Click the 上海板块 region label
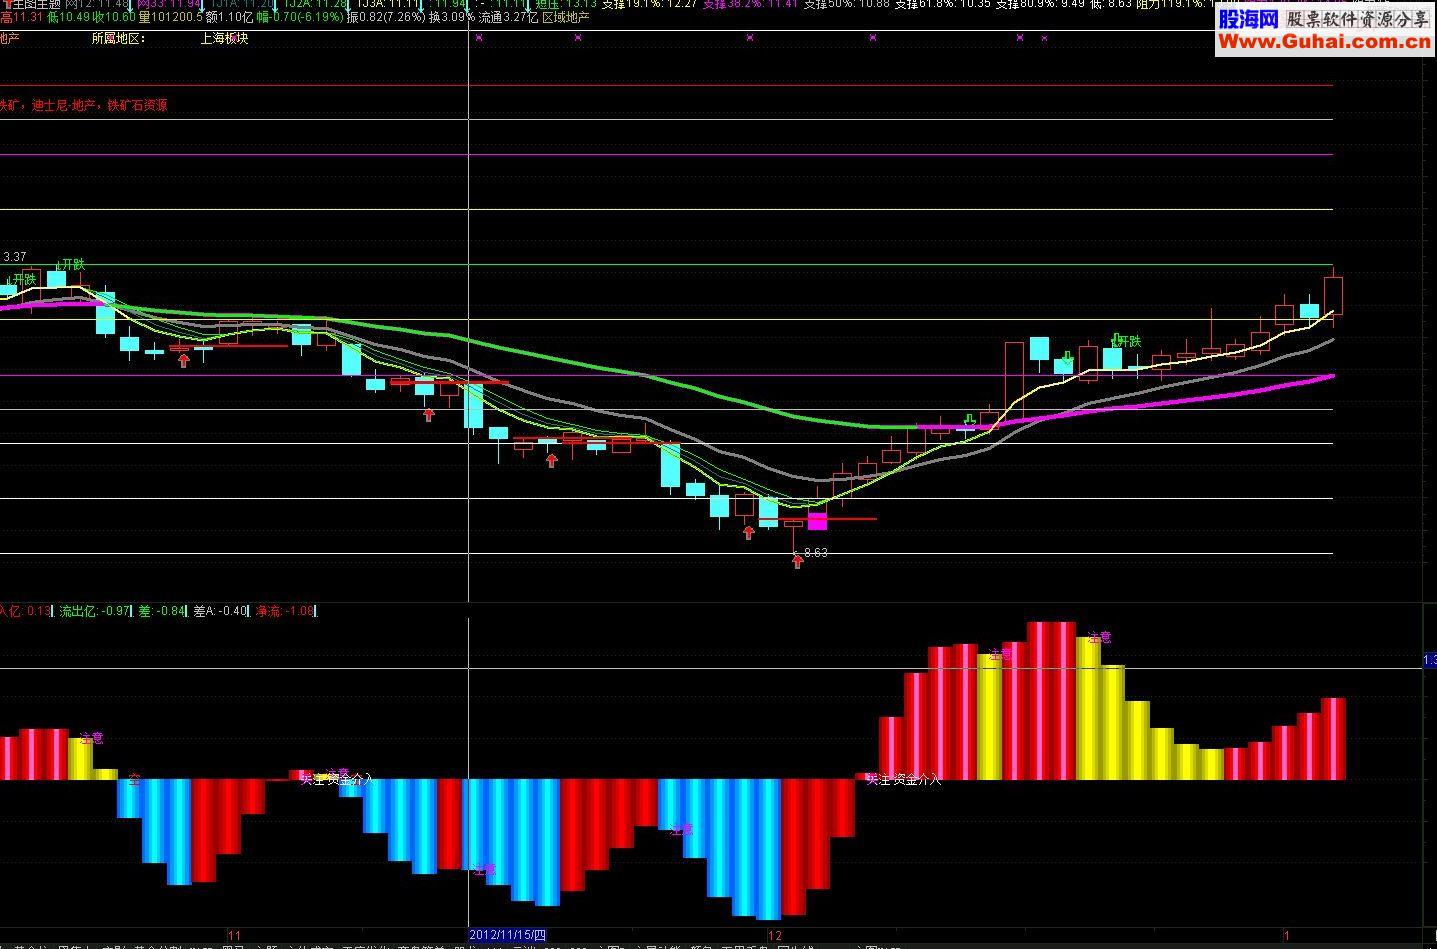1437x949 pixels. [x=224, y=38]
